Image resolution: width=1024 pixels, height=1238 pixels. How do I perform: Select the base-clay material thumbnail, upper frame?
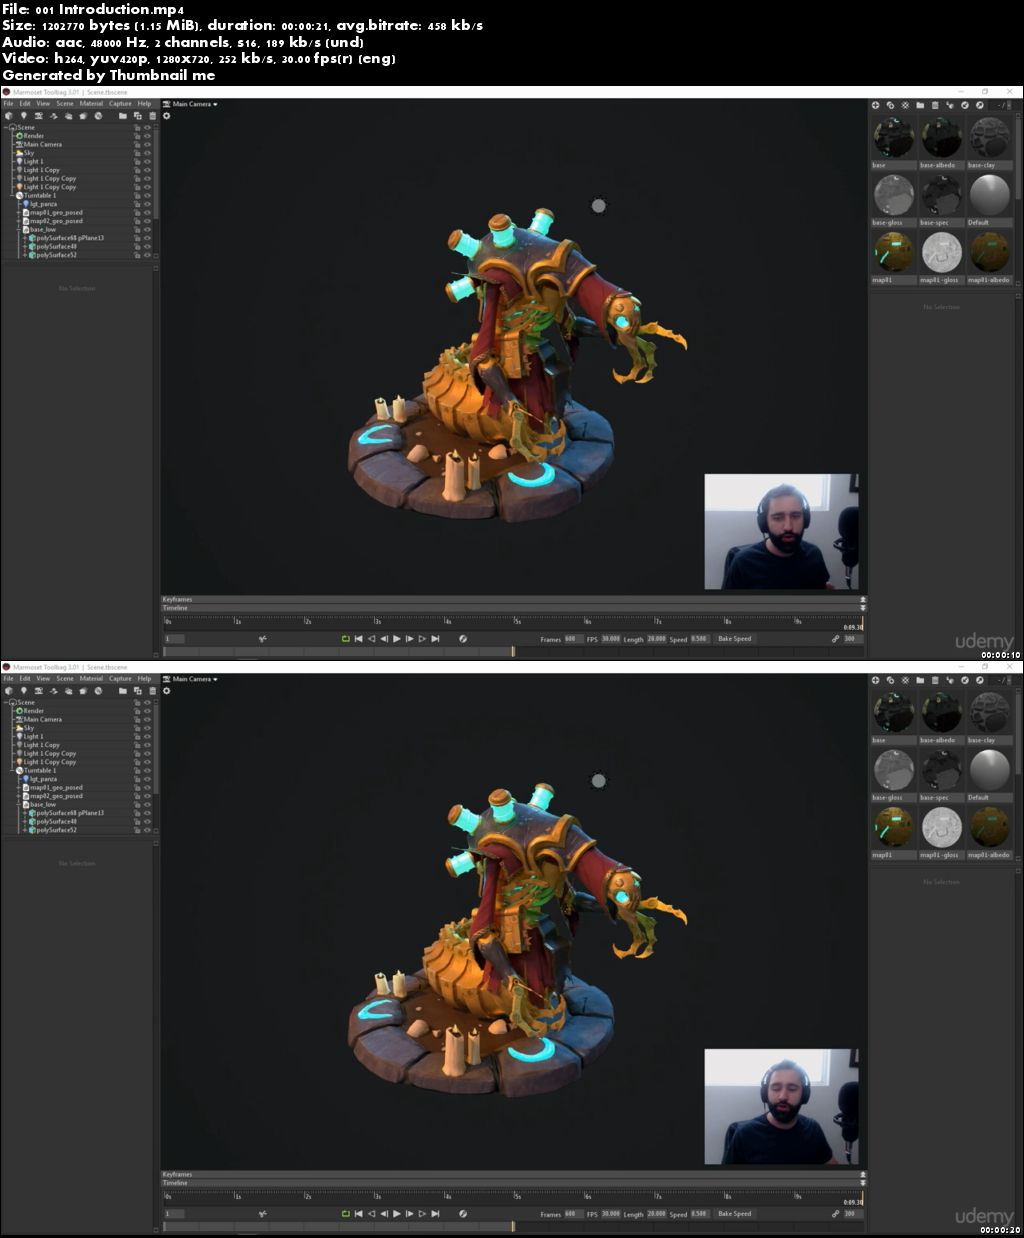tap(990, 138)
